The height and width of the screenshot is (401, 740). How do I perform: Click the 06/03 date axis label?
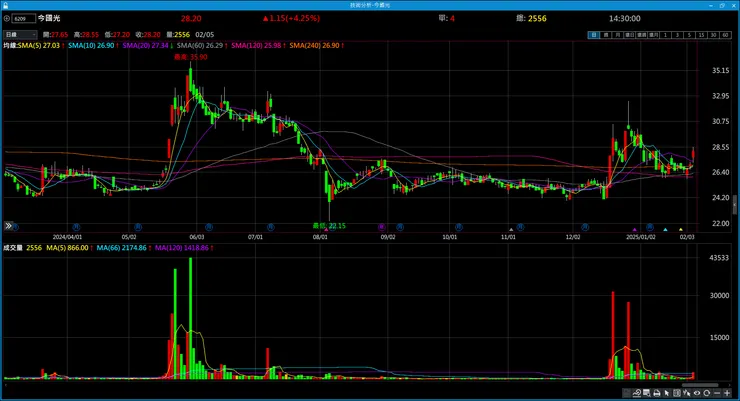[x=197, y=237]
